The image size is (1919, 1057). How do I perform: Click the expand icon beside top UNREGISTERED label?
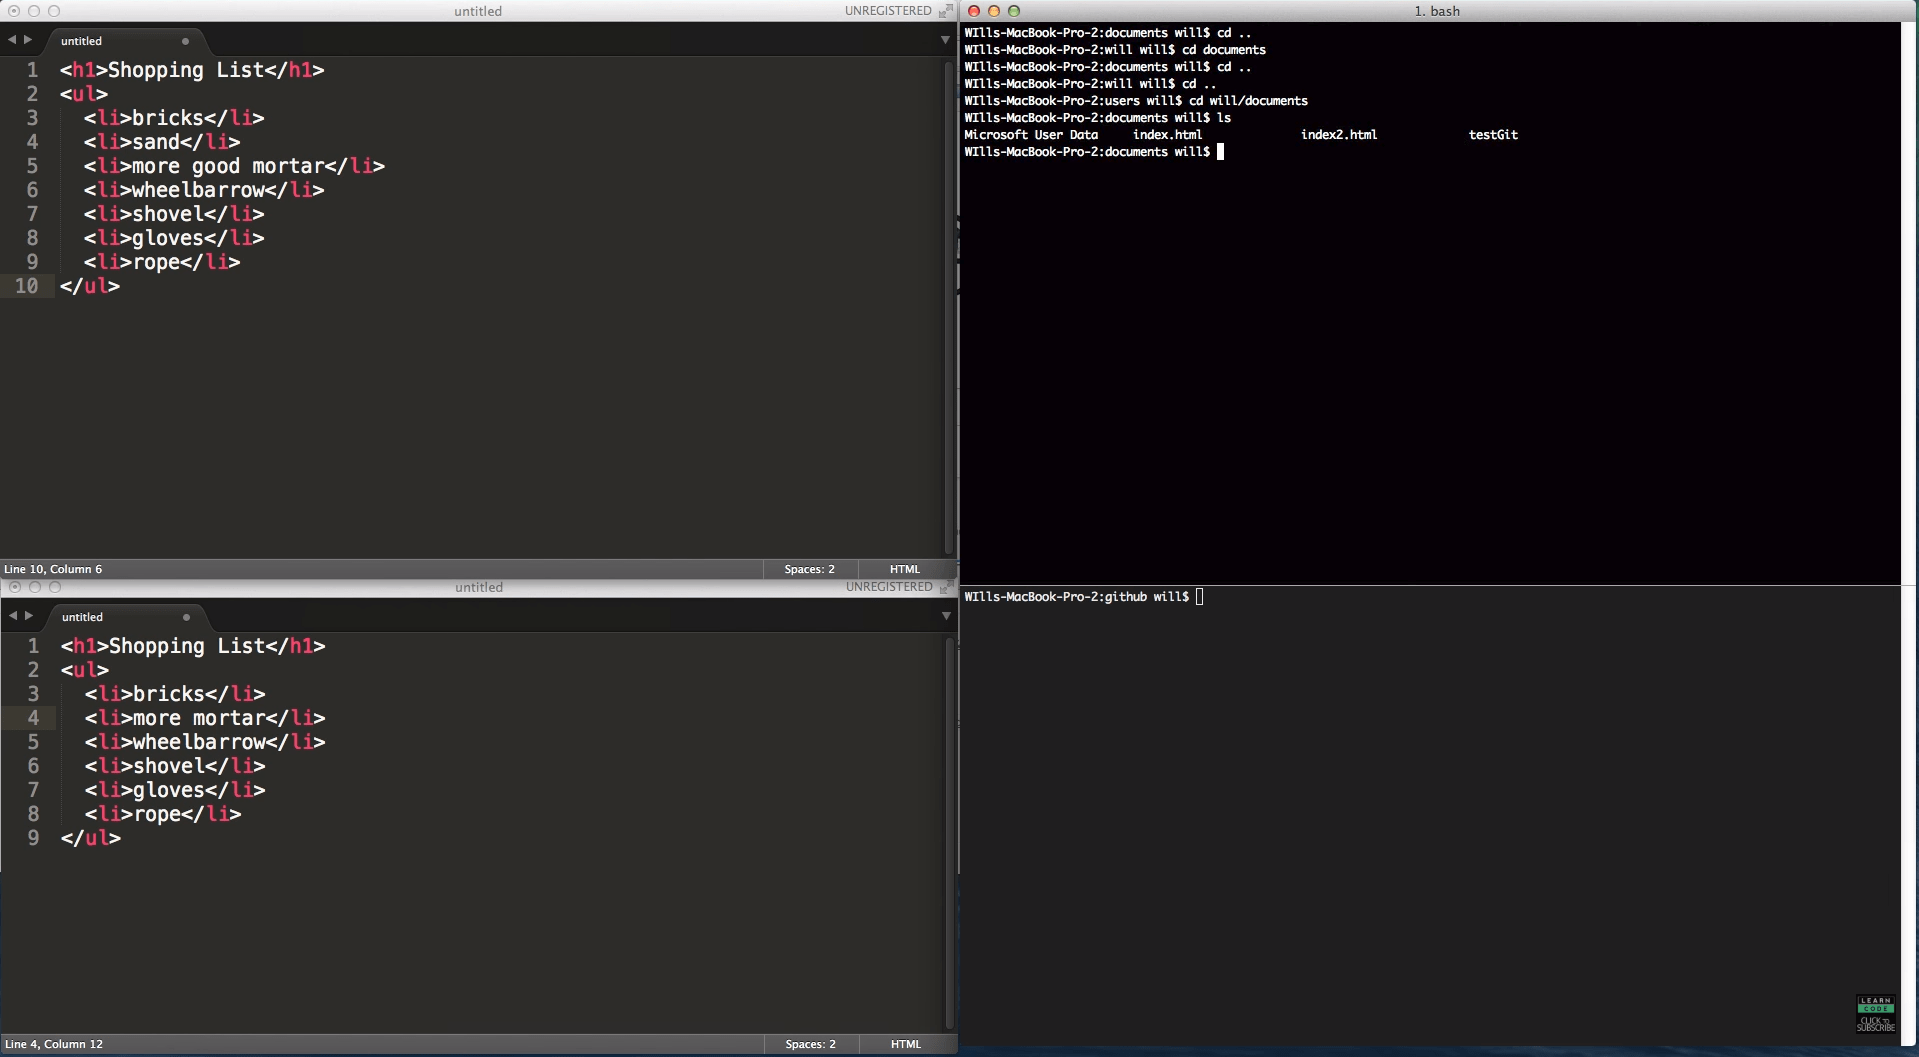coord(947,10)
